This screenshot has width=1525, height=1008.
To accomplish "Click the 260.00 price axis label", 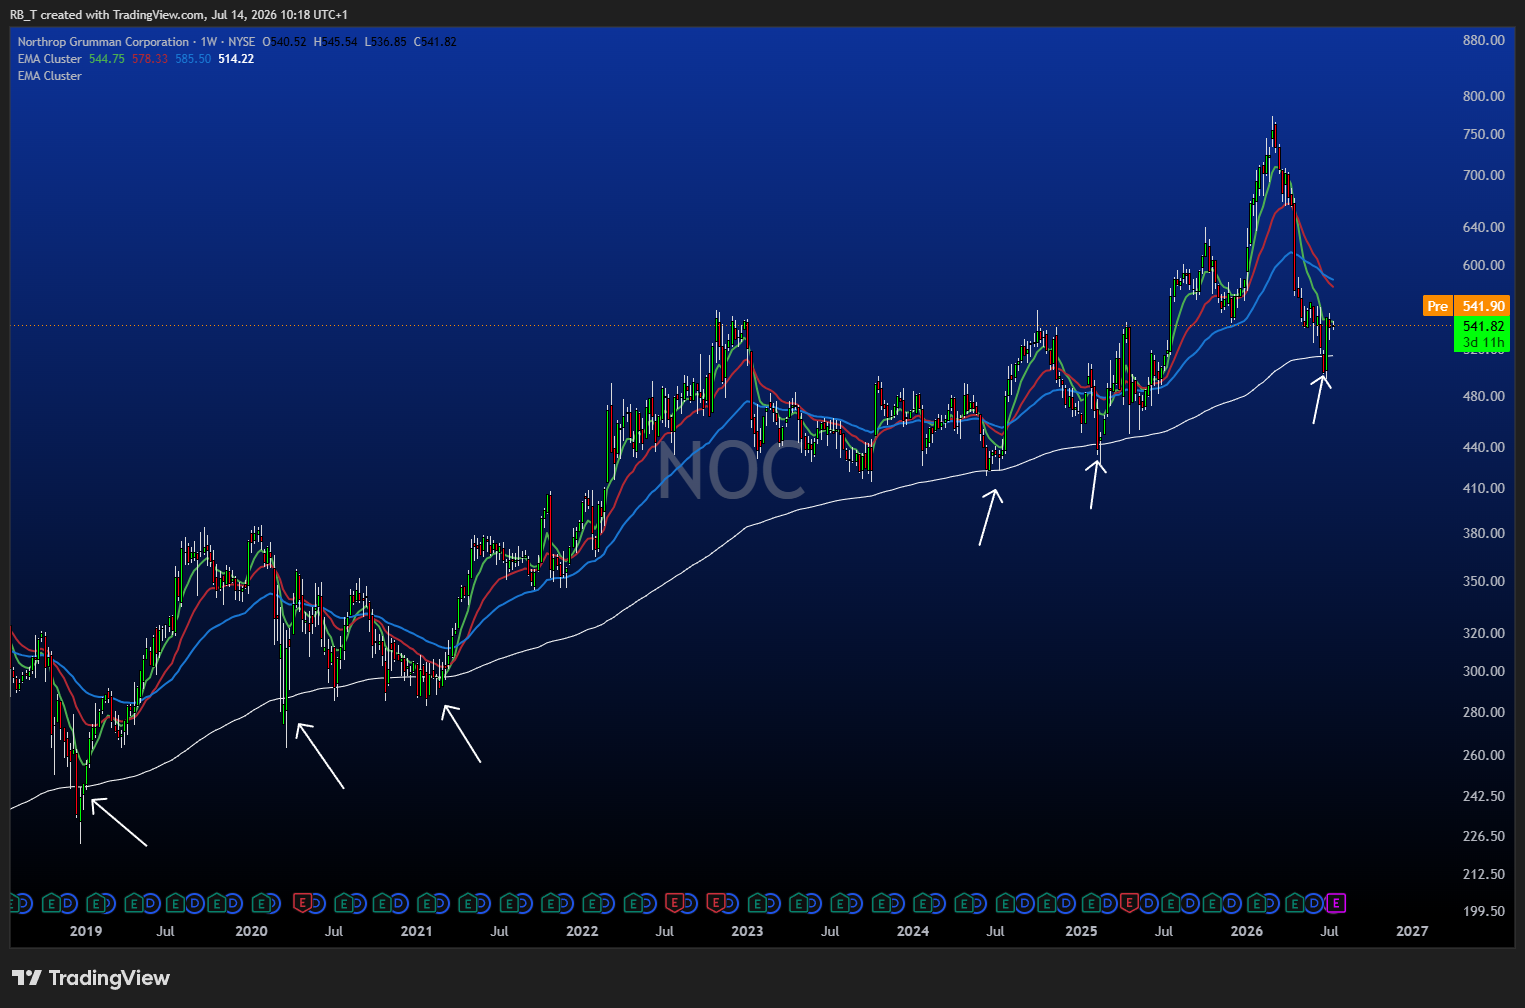I will [x=1483, y=756].
